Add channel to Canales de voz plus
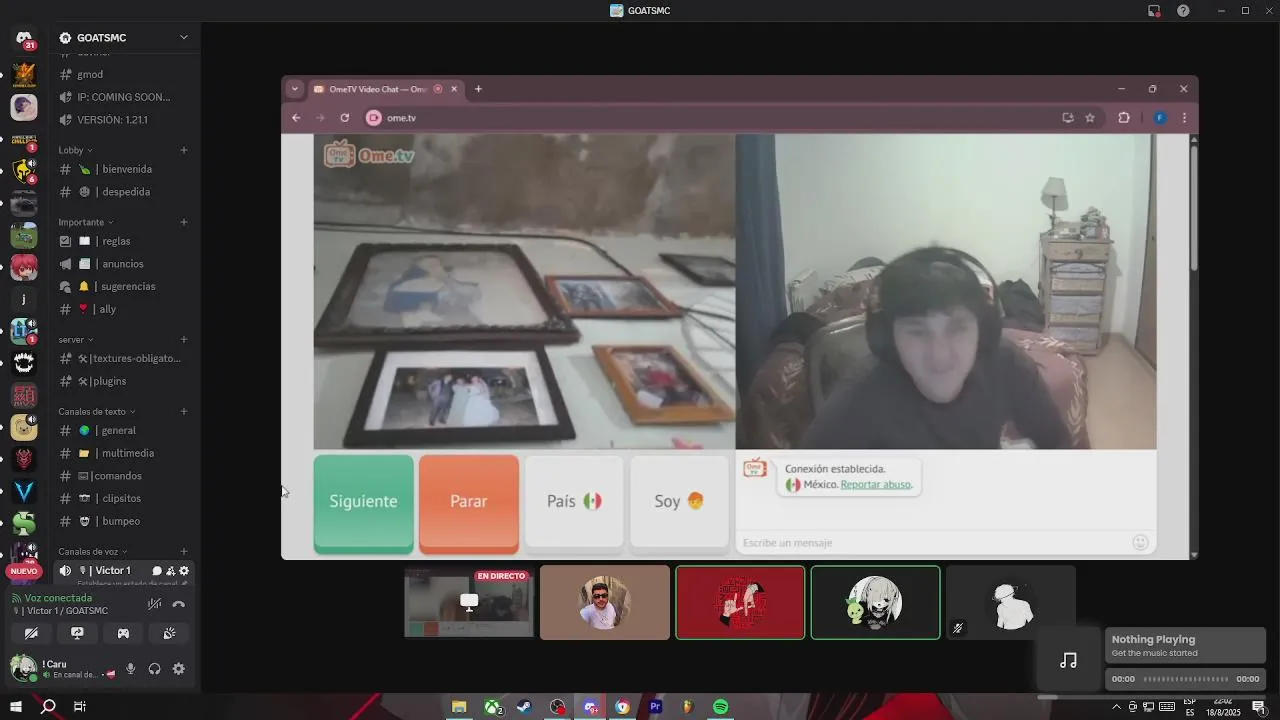The image size is (1280, 720). (184, 551)
